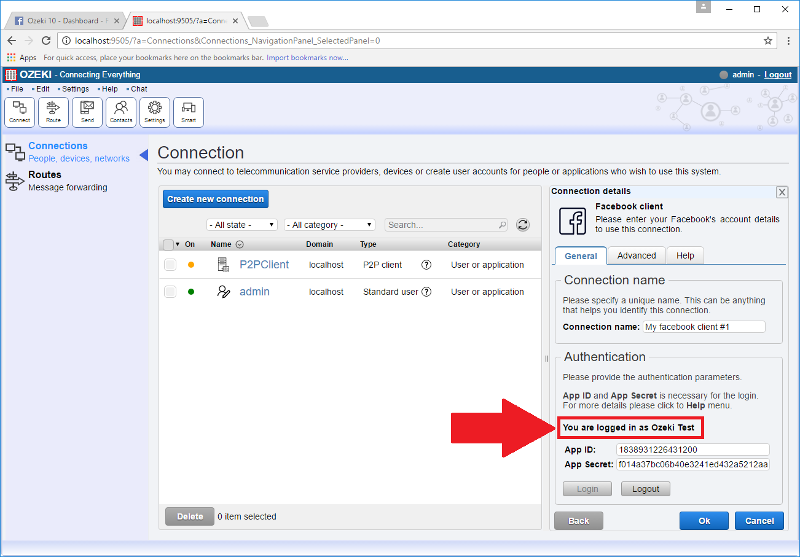Open the Route toolbar icon
The image size is (800, 557).
click(53, 111)
